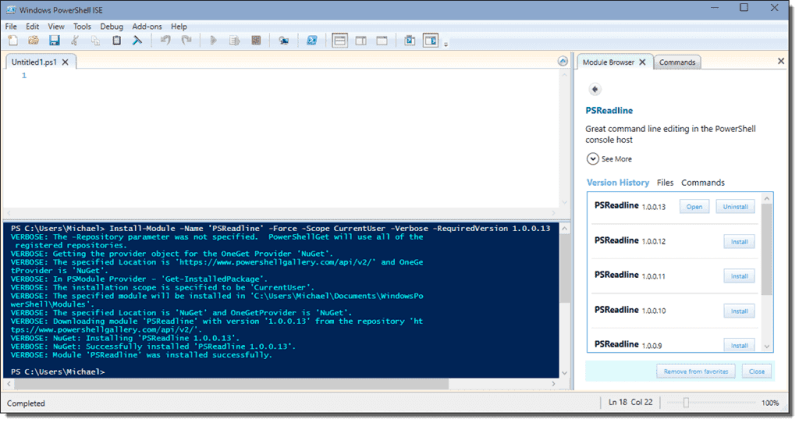
Task: Open the Help menu
Action: click(x=179, y=27)
